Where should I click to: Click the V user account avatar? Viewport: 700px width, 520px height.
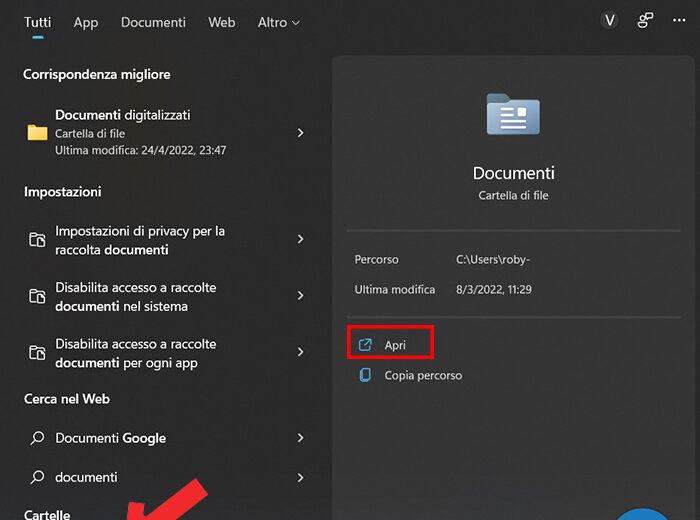coord(609,20)
